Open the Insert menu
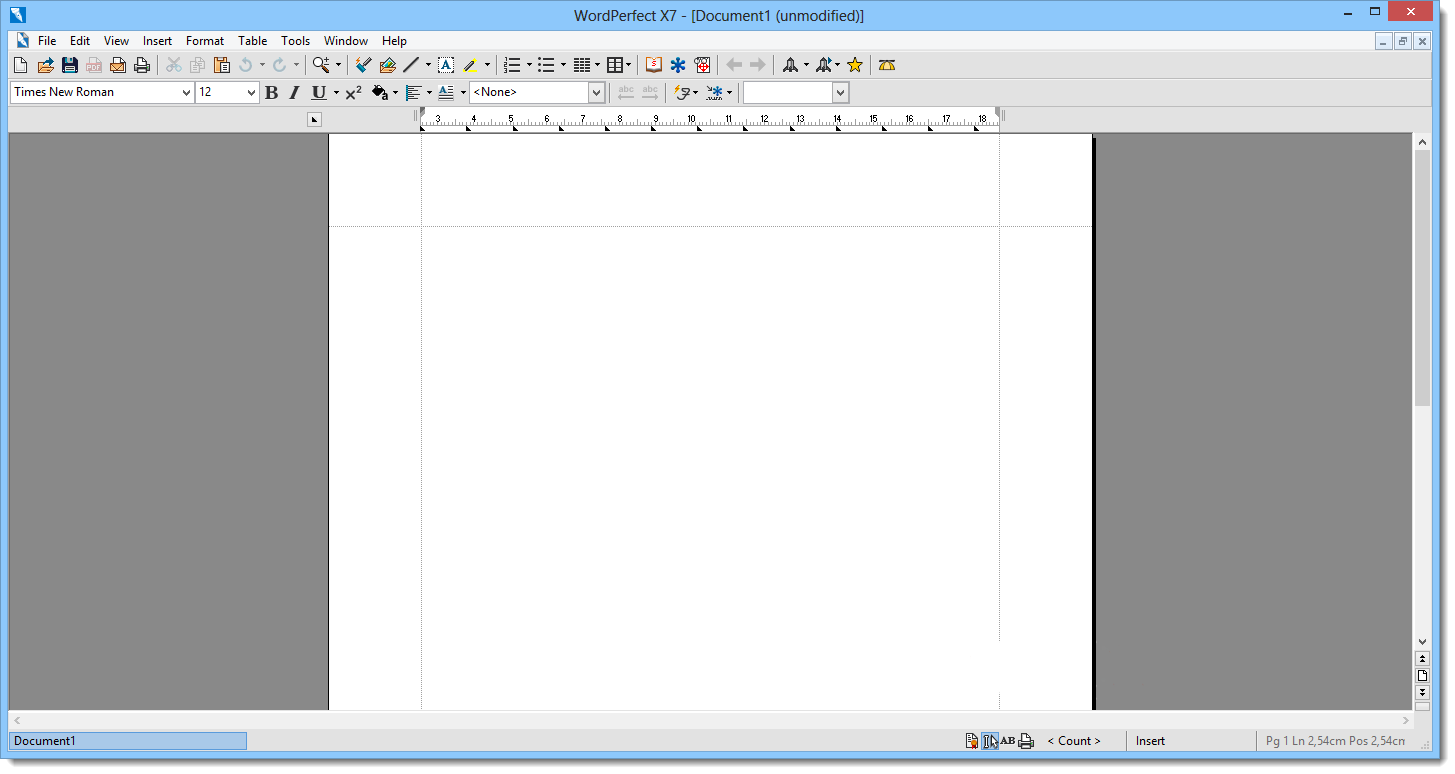The width and height of the screenshot is (1455, 774). click(x=157, y=41)
